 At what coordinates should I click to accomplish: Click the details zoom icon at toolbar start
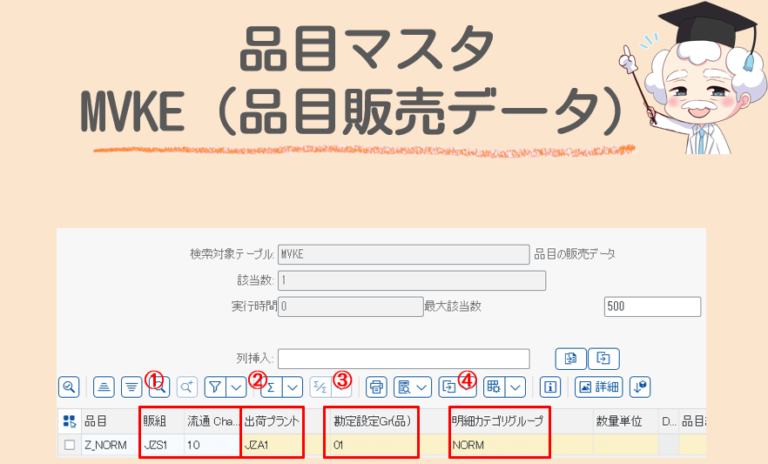coord(69,386)
